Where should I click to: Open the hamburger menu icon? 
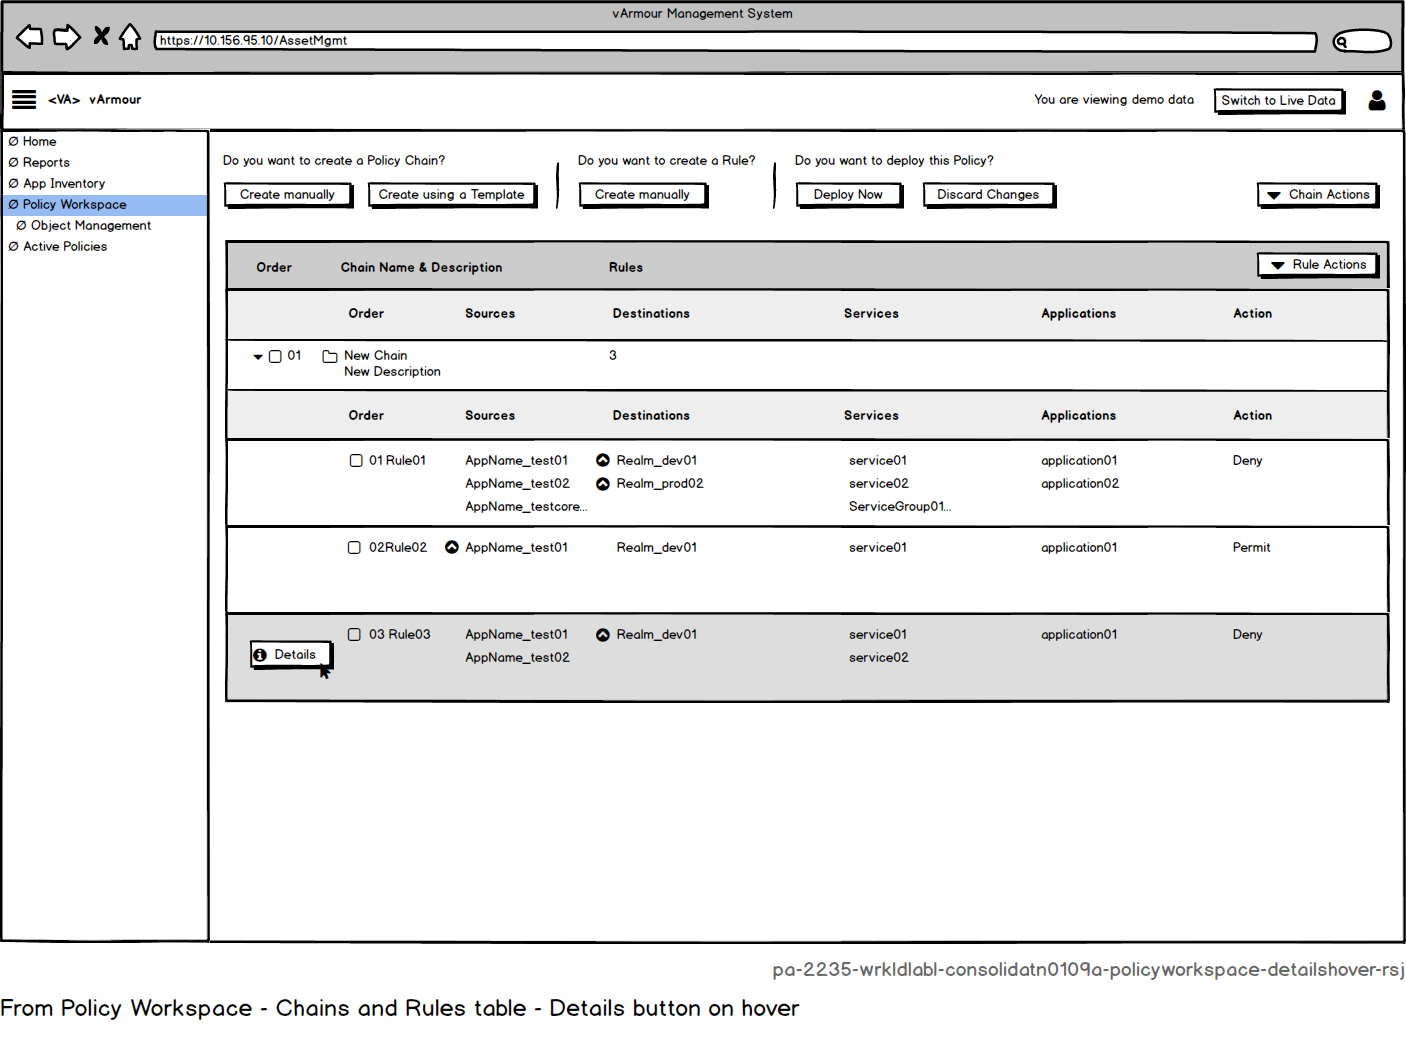(x=24, y=99)
